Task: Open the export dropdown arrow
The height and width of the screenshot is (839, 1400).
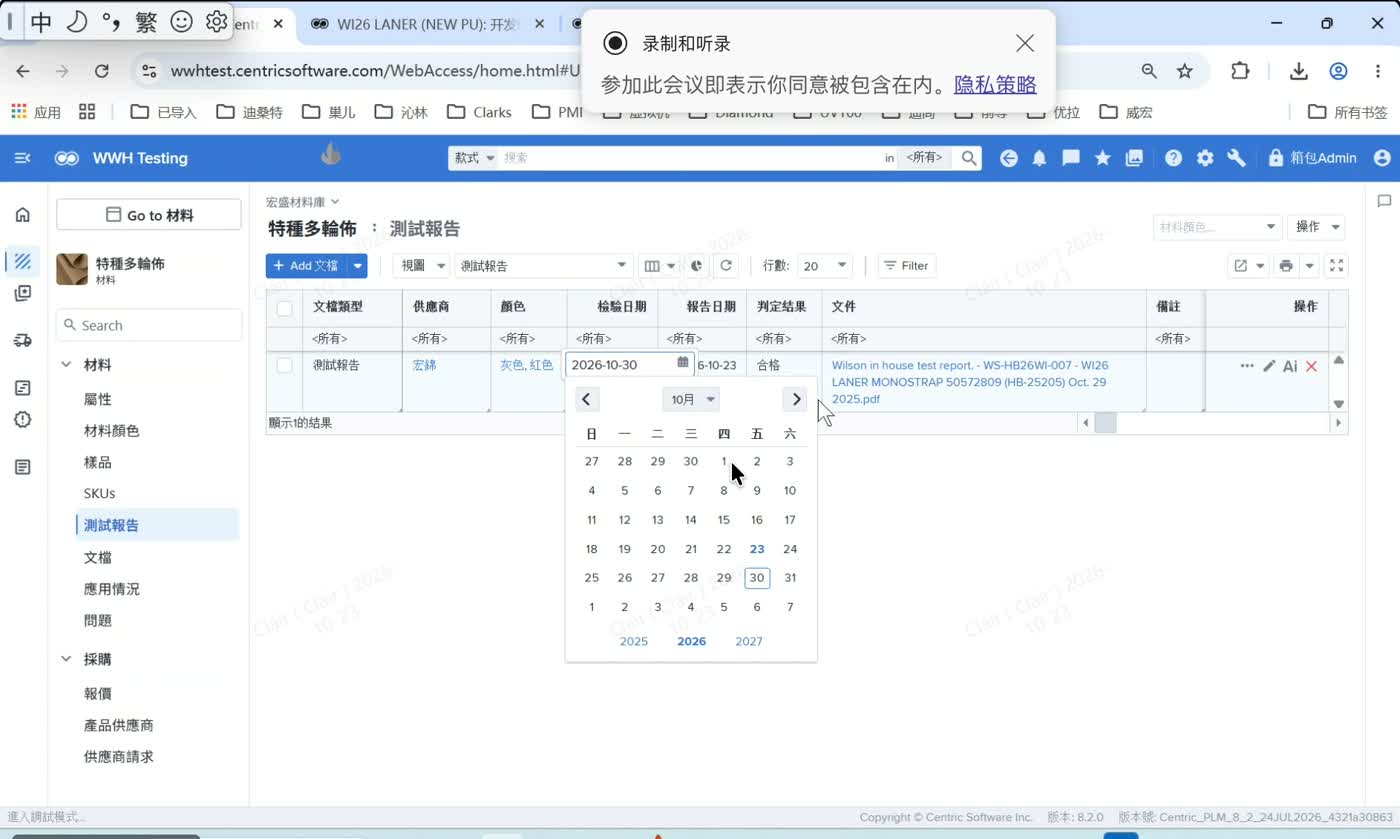Action: coord(1260,266)
